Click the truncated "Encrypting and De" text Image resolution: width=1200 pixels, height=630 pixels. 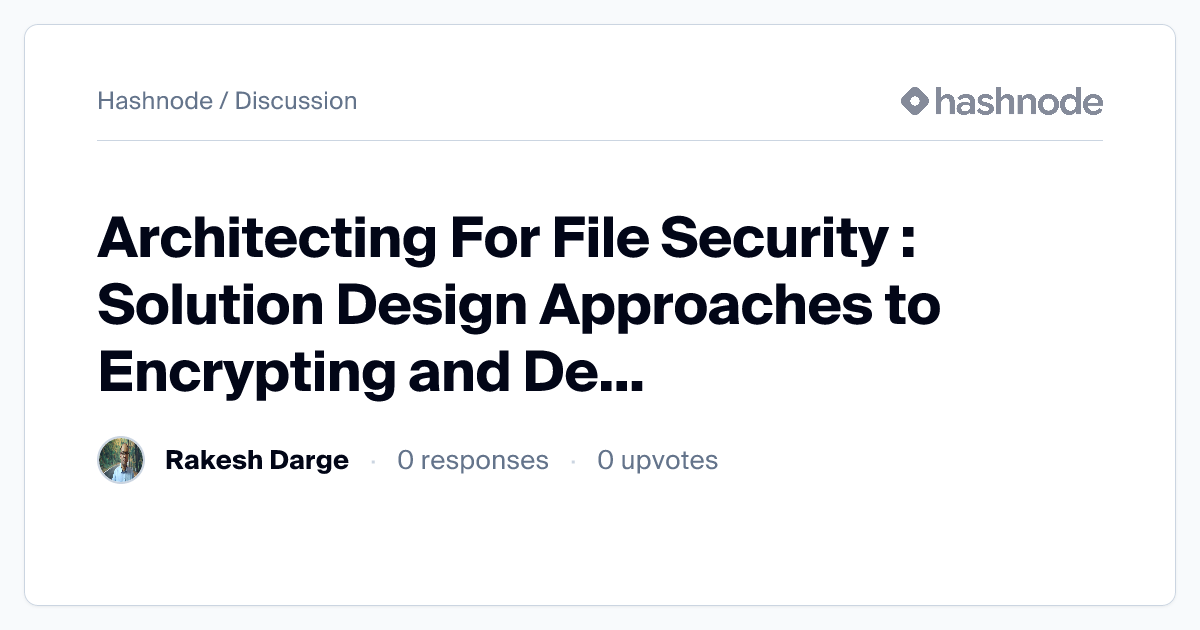point(344,371)
